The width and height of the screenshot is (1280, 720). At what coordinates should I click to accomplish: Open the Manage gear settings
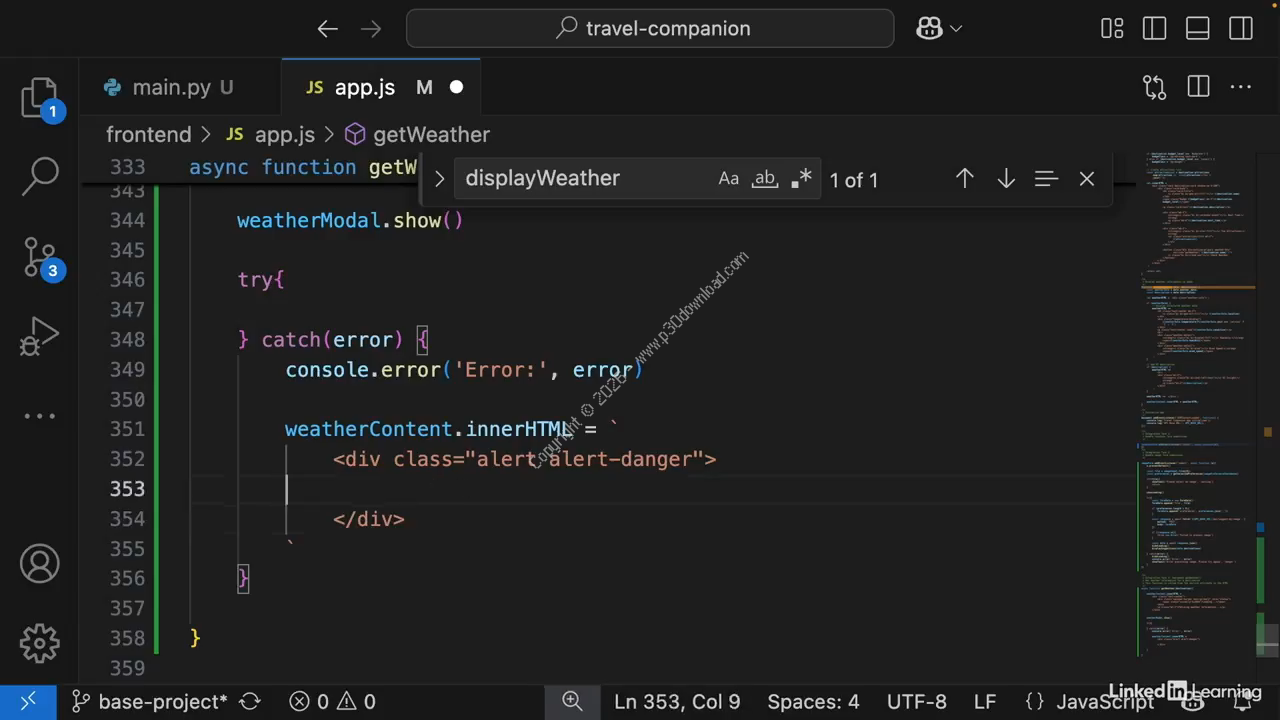click(40, 643)
